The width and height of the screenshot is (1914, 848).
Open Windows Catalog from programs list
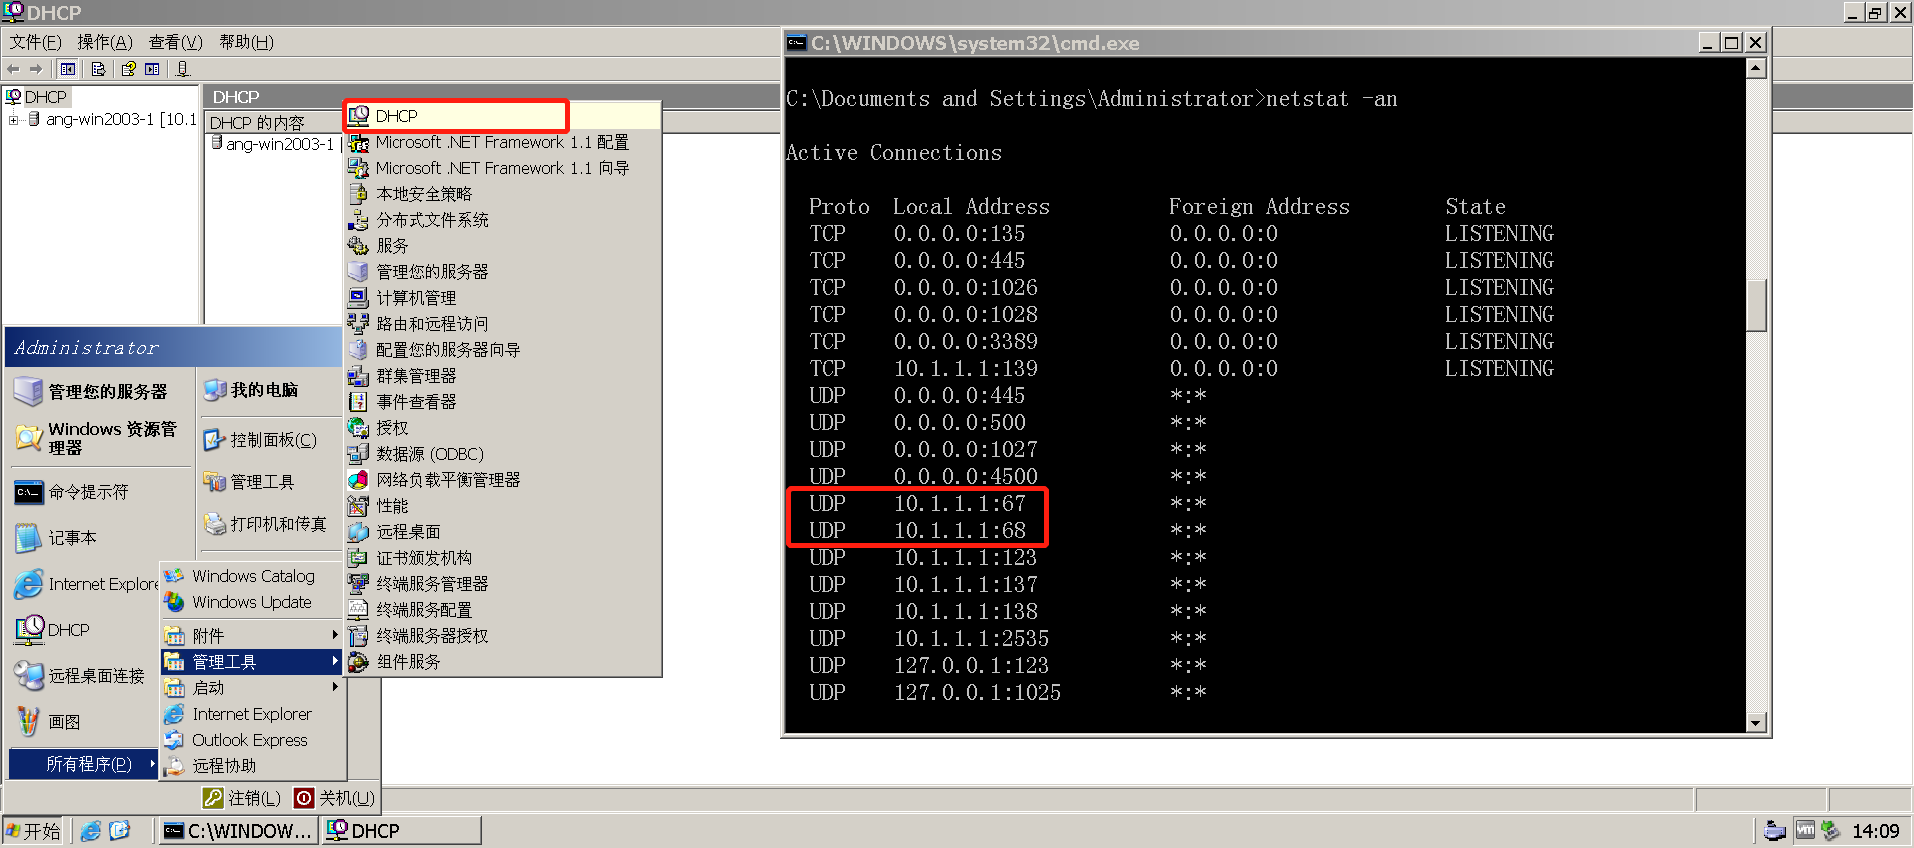tap(253, 576)
